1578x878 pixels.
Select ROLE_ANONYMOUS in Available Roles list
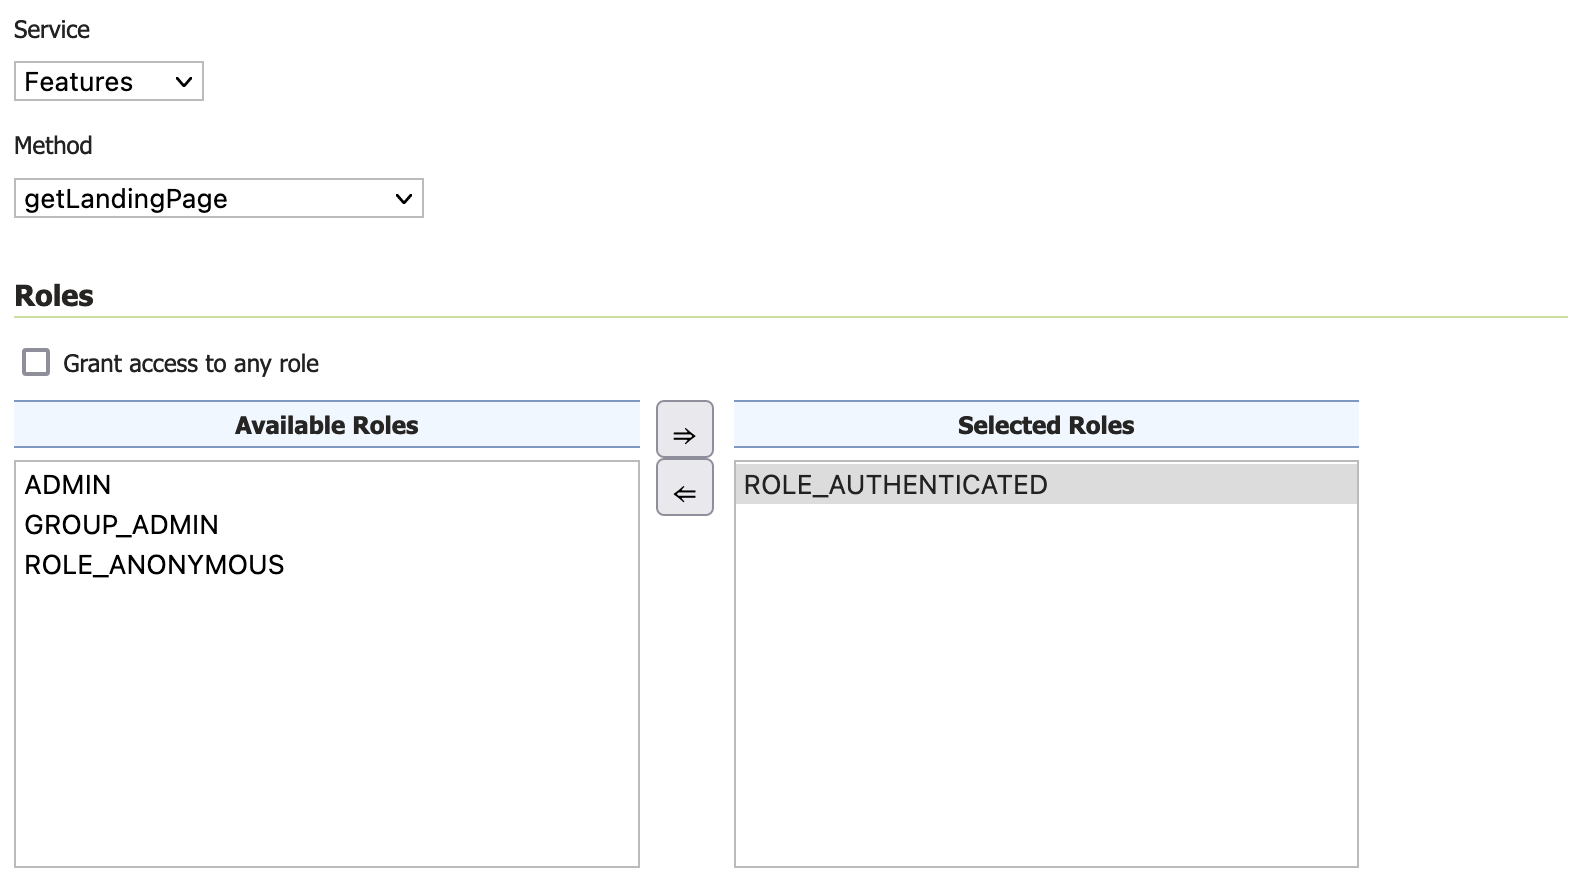154,565
